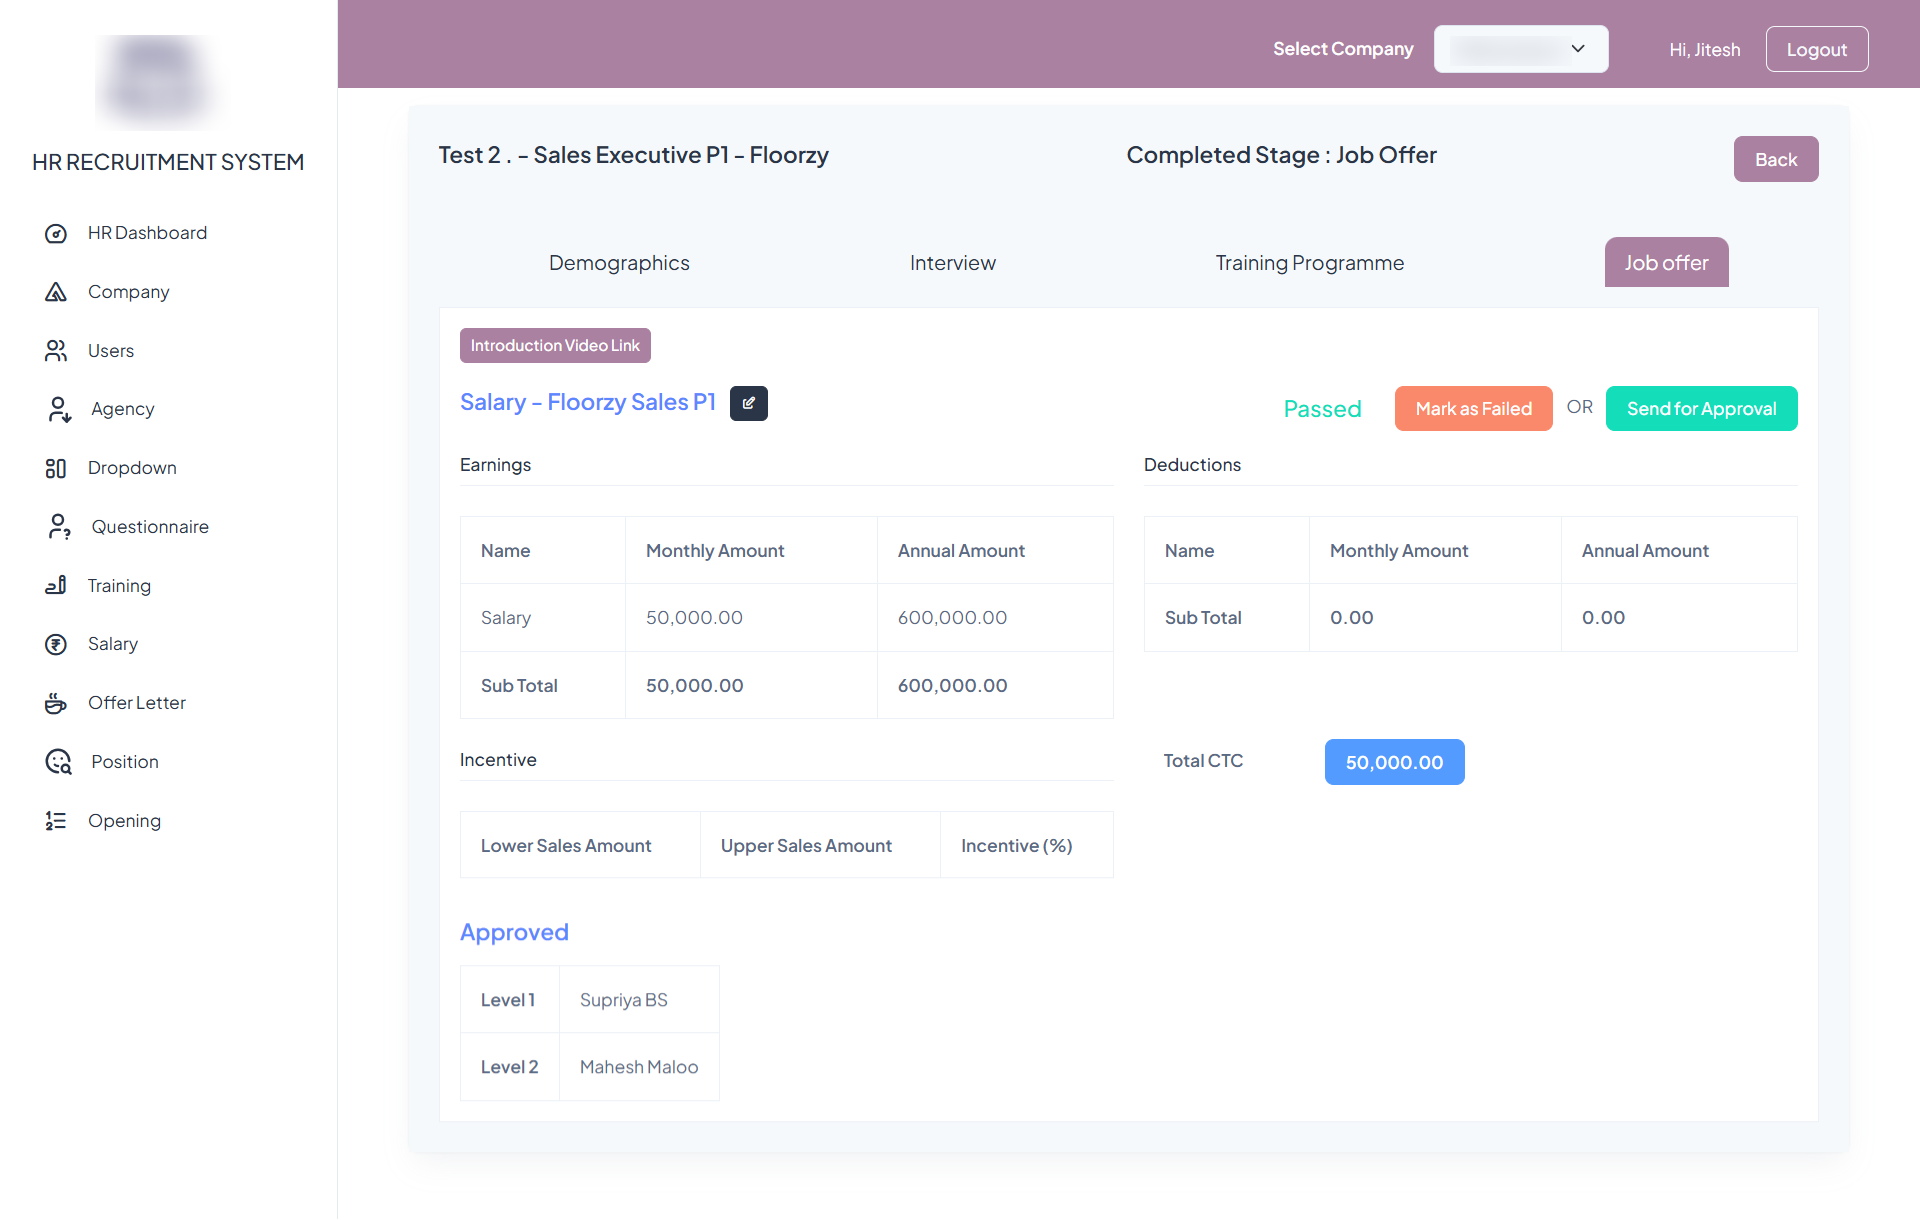The width and height of the screenshot is (1920, 1220).
Task: Click the Back button
Action: [1776, 159]
